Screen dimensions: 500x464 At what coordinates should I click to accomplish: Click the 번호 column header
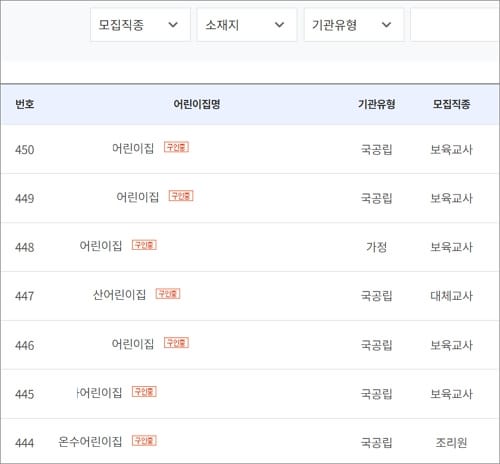[x=25, y=104]
